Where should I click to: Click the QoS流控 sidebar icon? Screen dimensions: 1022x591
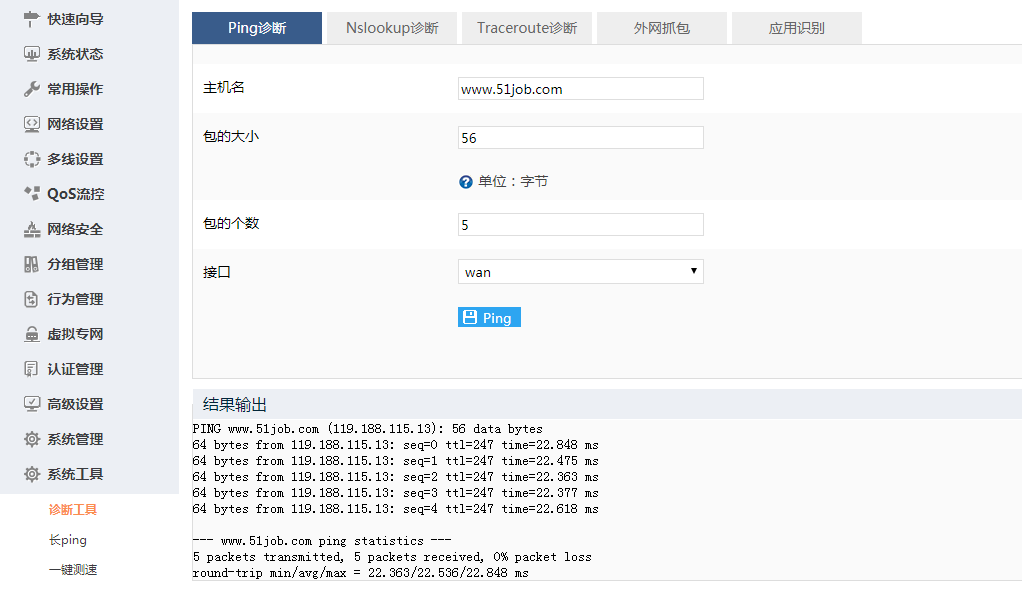point(32,194)
